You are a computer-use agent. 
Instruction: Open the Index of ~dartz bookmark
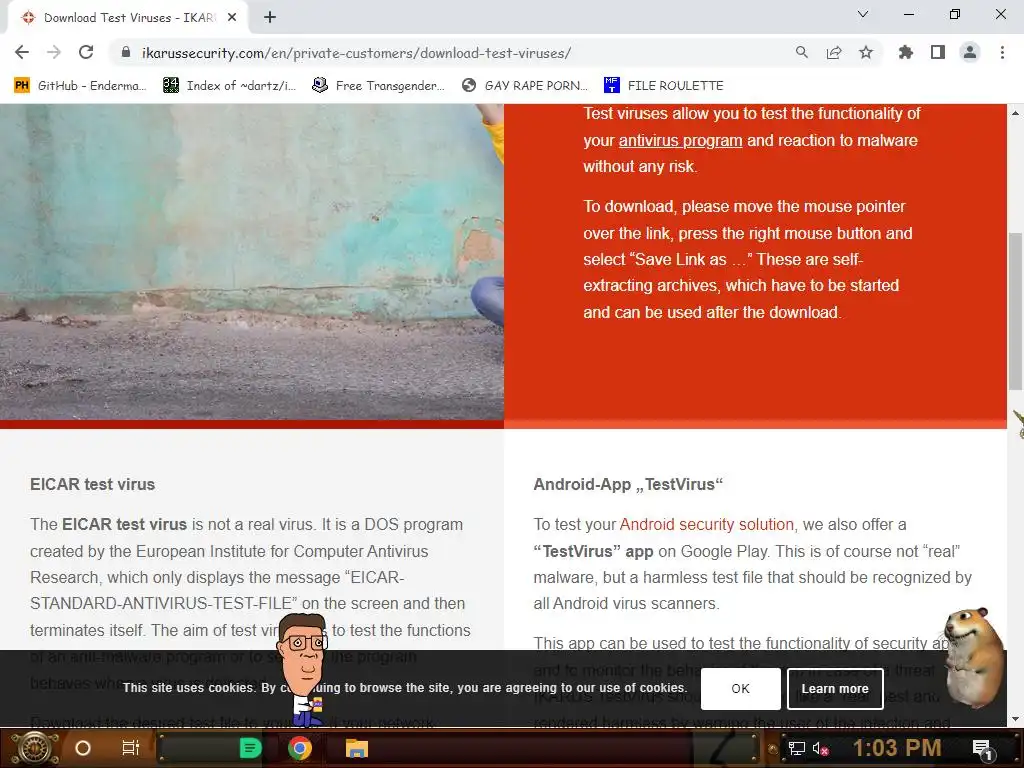[x=229, y=86]
